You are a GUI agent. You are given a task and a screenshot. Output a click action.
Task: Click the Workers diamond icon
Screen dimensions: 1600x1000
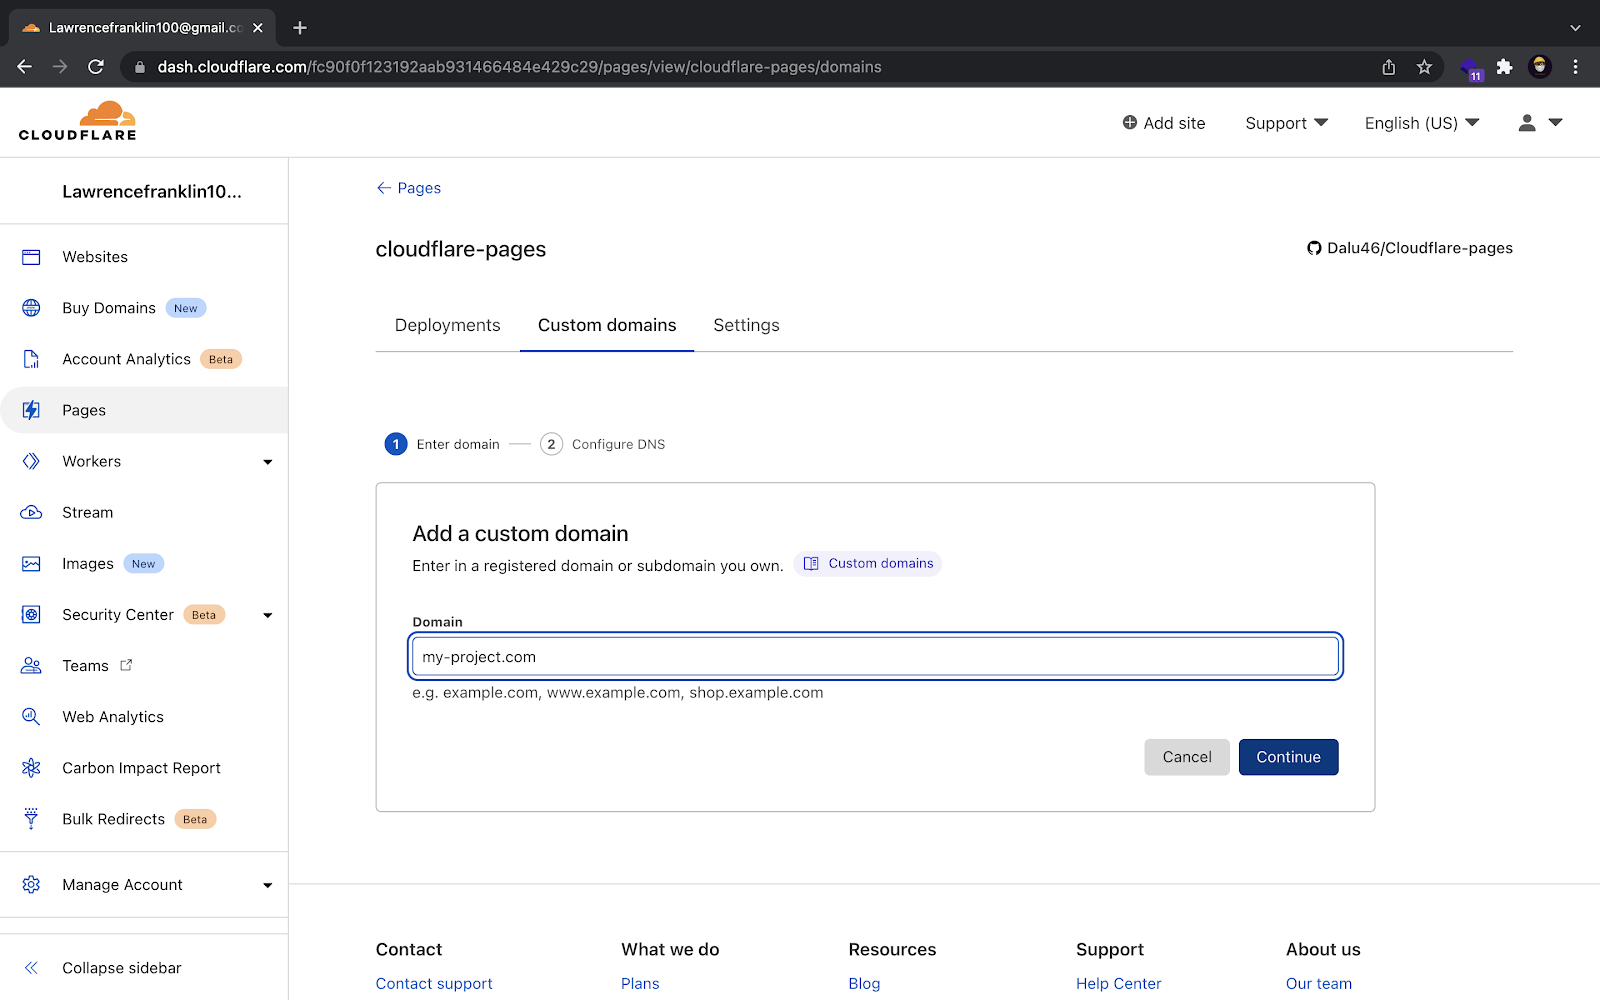[31, 461]
